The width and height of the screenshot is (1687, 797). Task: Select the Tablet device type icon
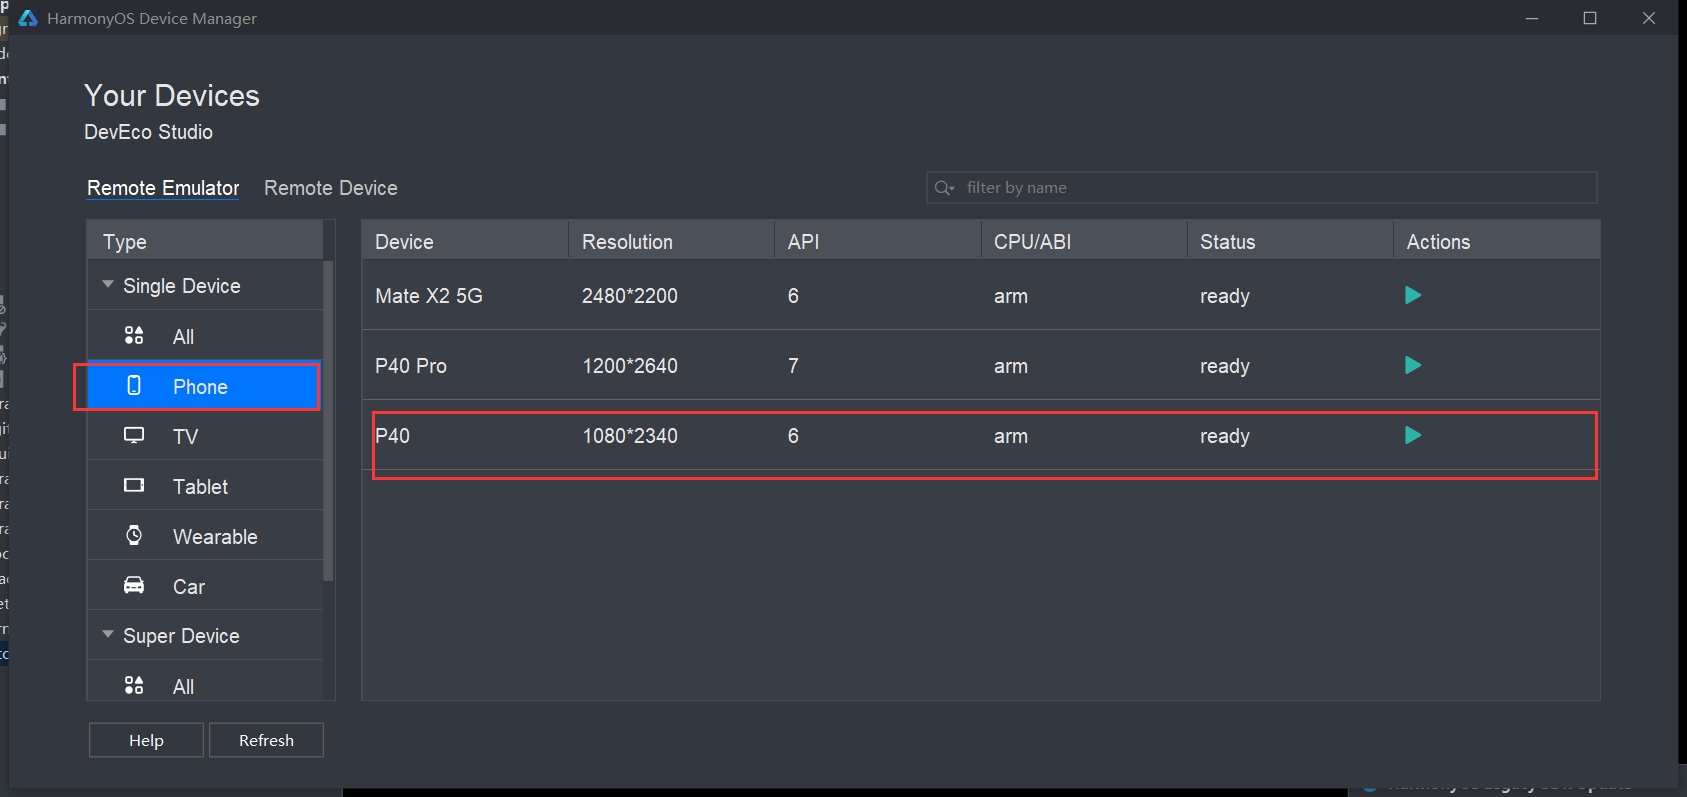(134, 485)
